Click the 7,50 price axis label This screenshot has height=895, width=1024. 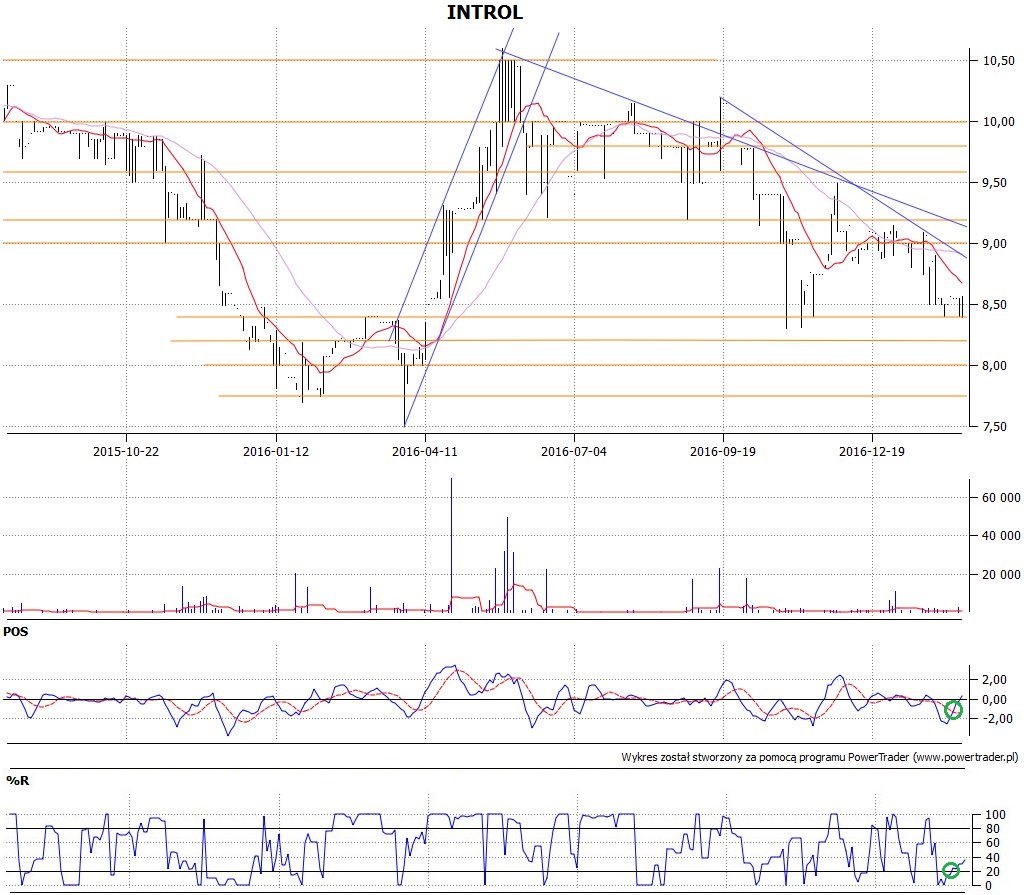(x=994, y=427)
